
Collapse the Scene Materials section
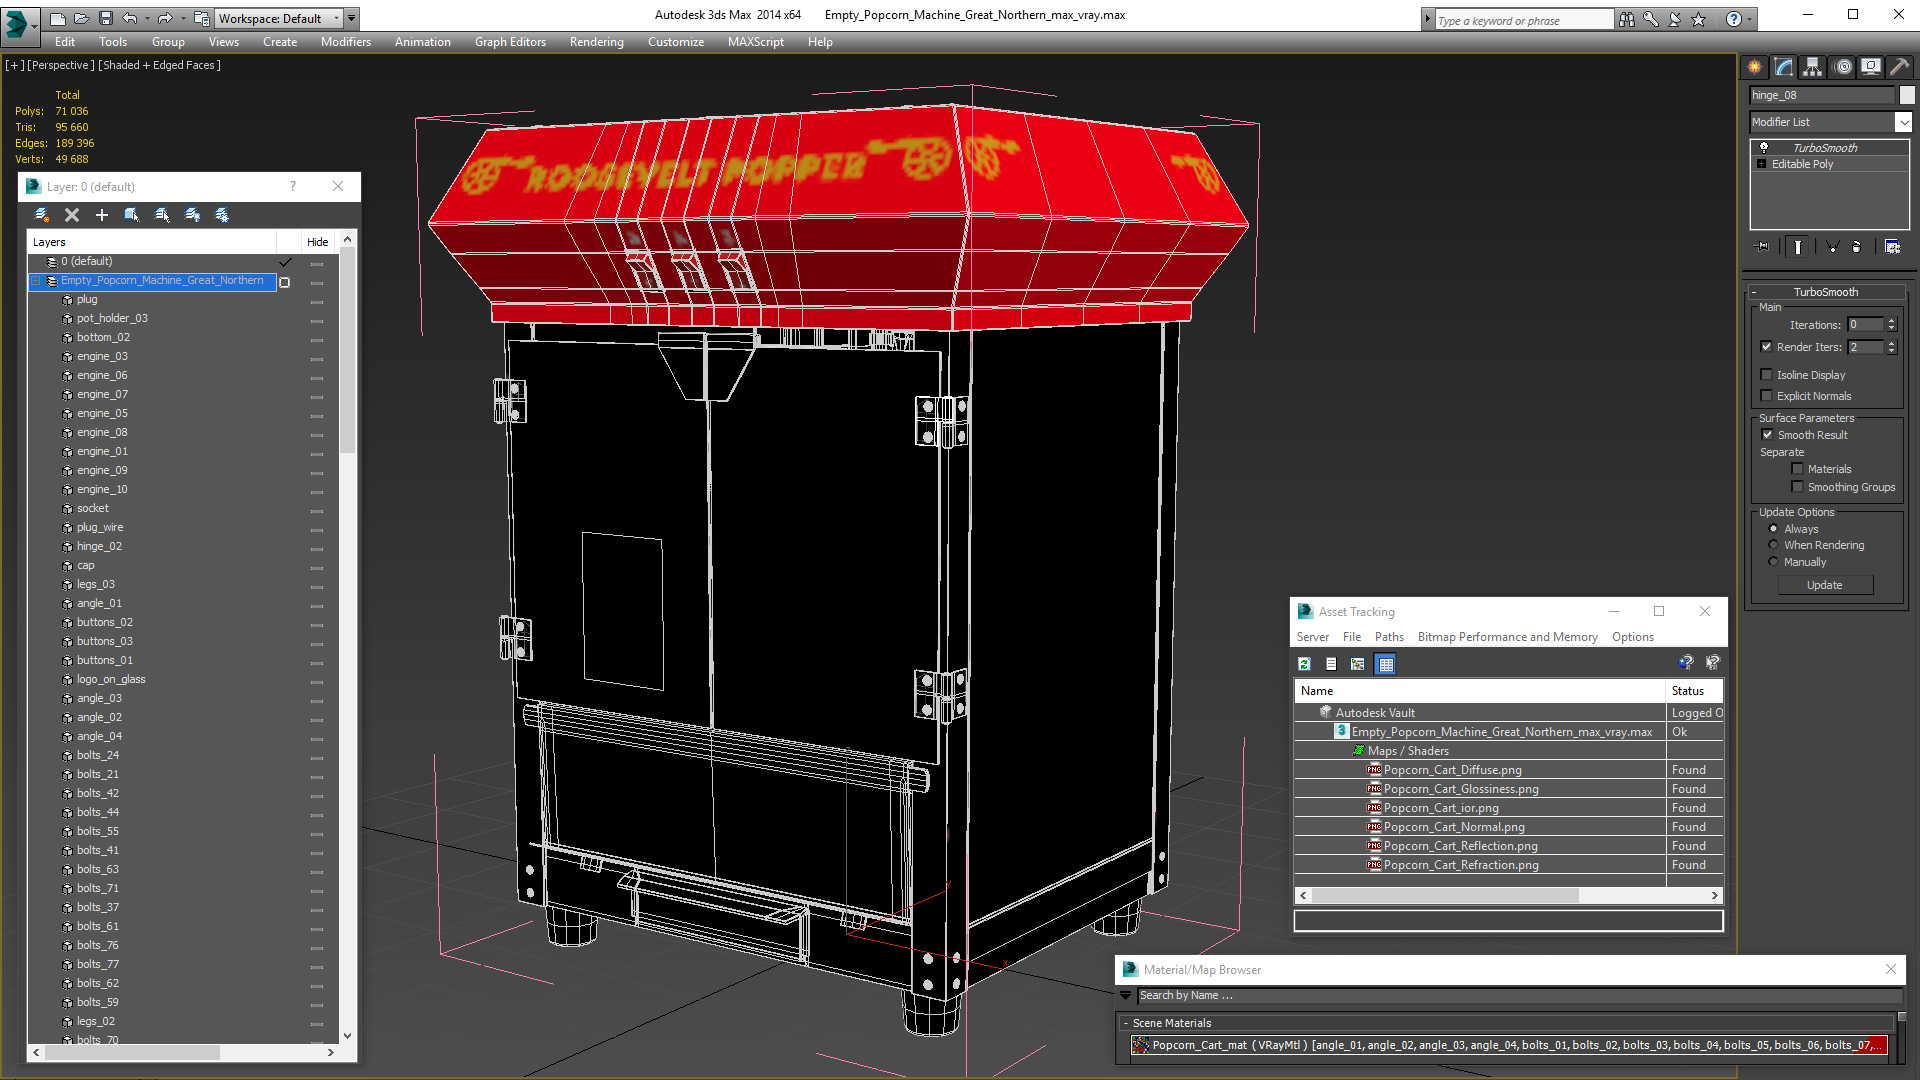(1125, 1023)
